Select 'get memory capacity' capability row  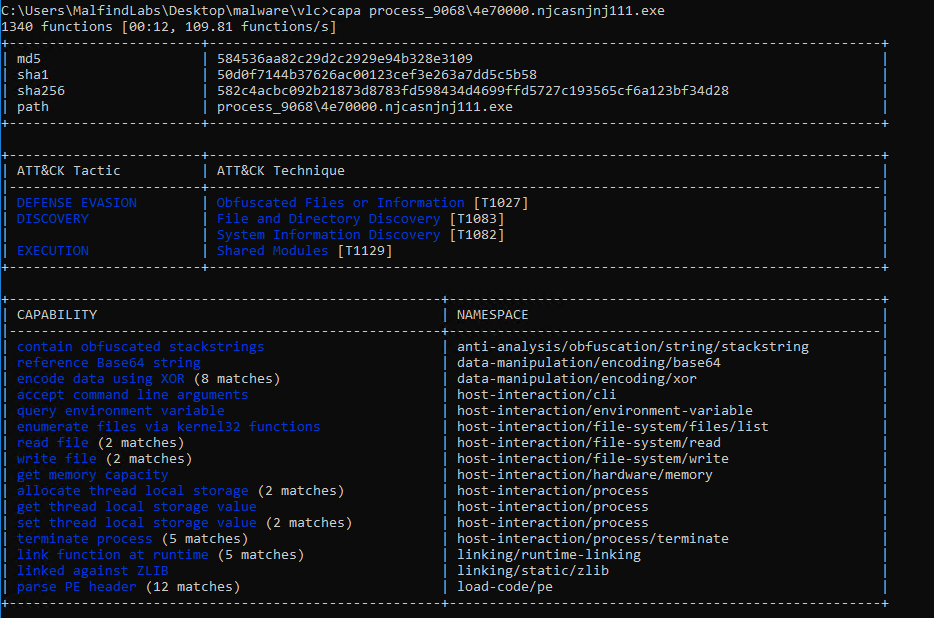(92, 475)
